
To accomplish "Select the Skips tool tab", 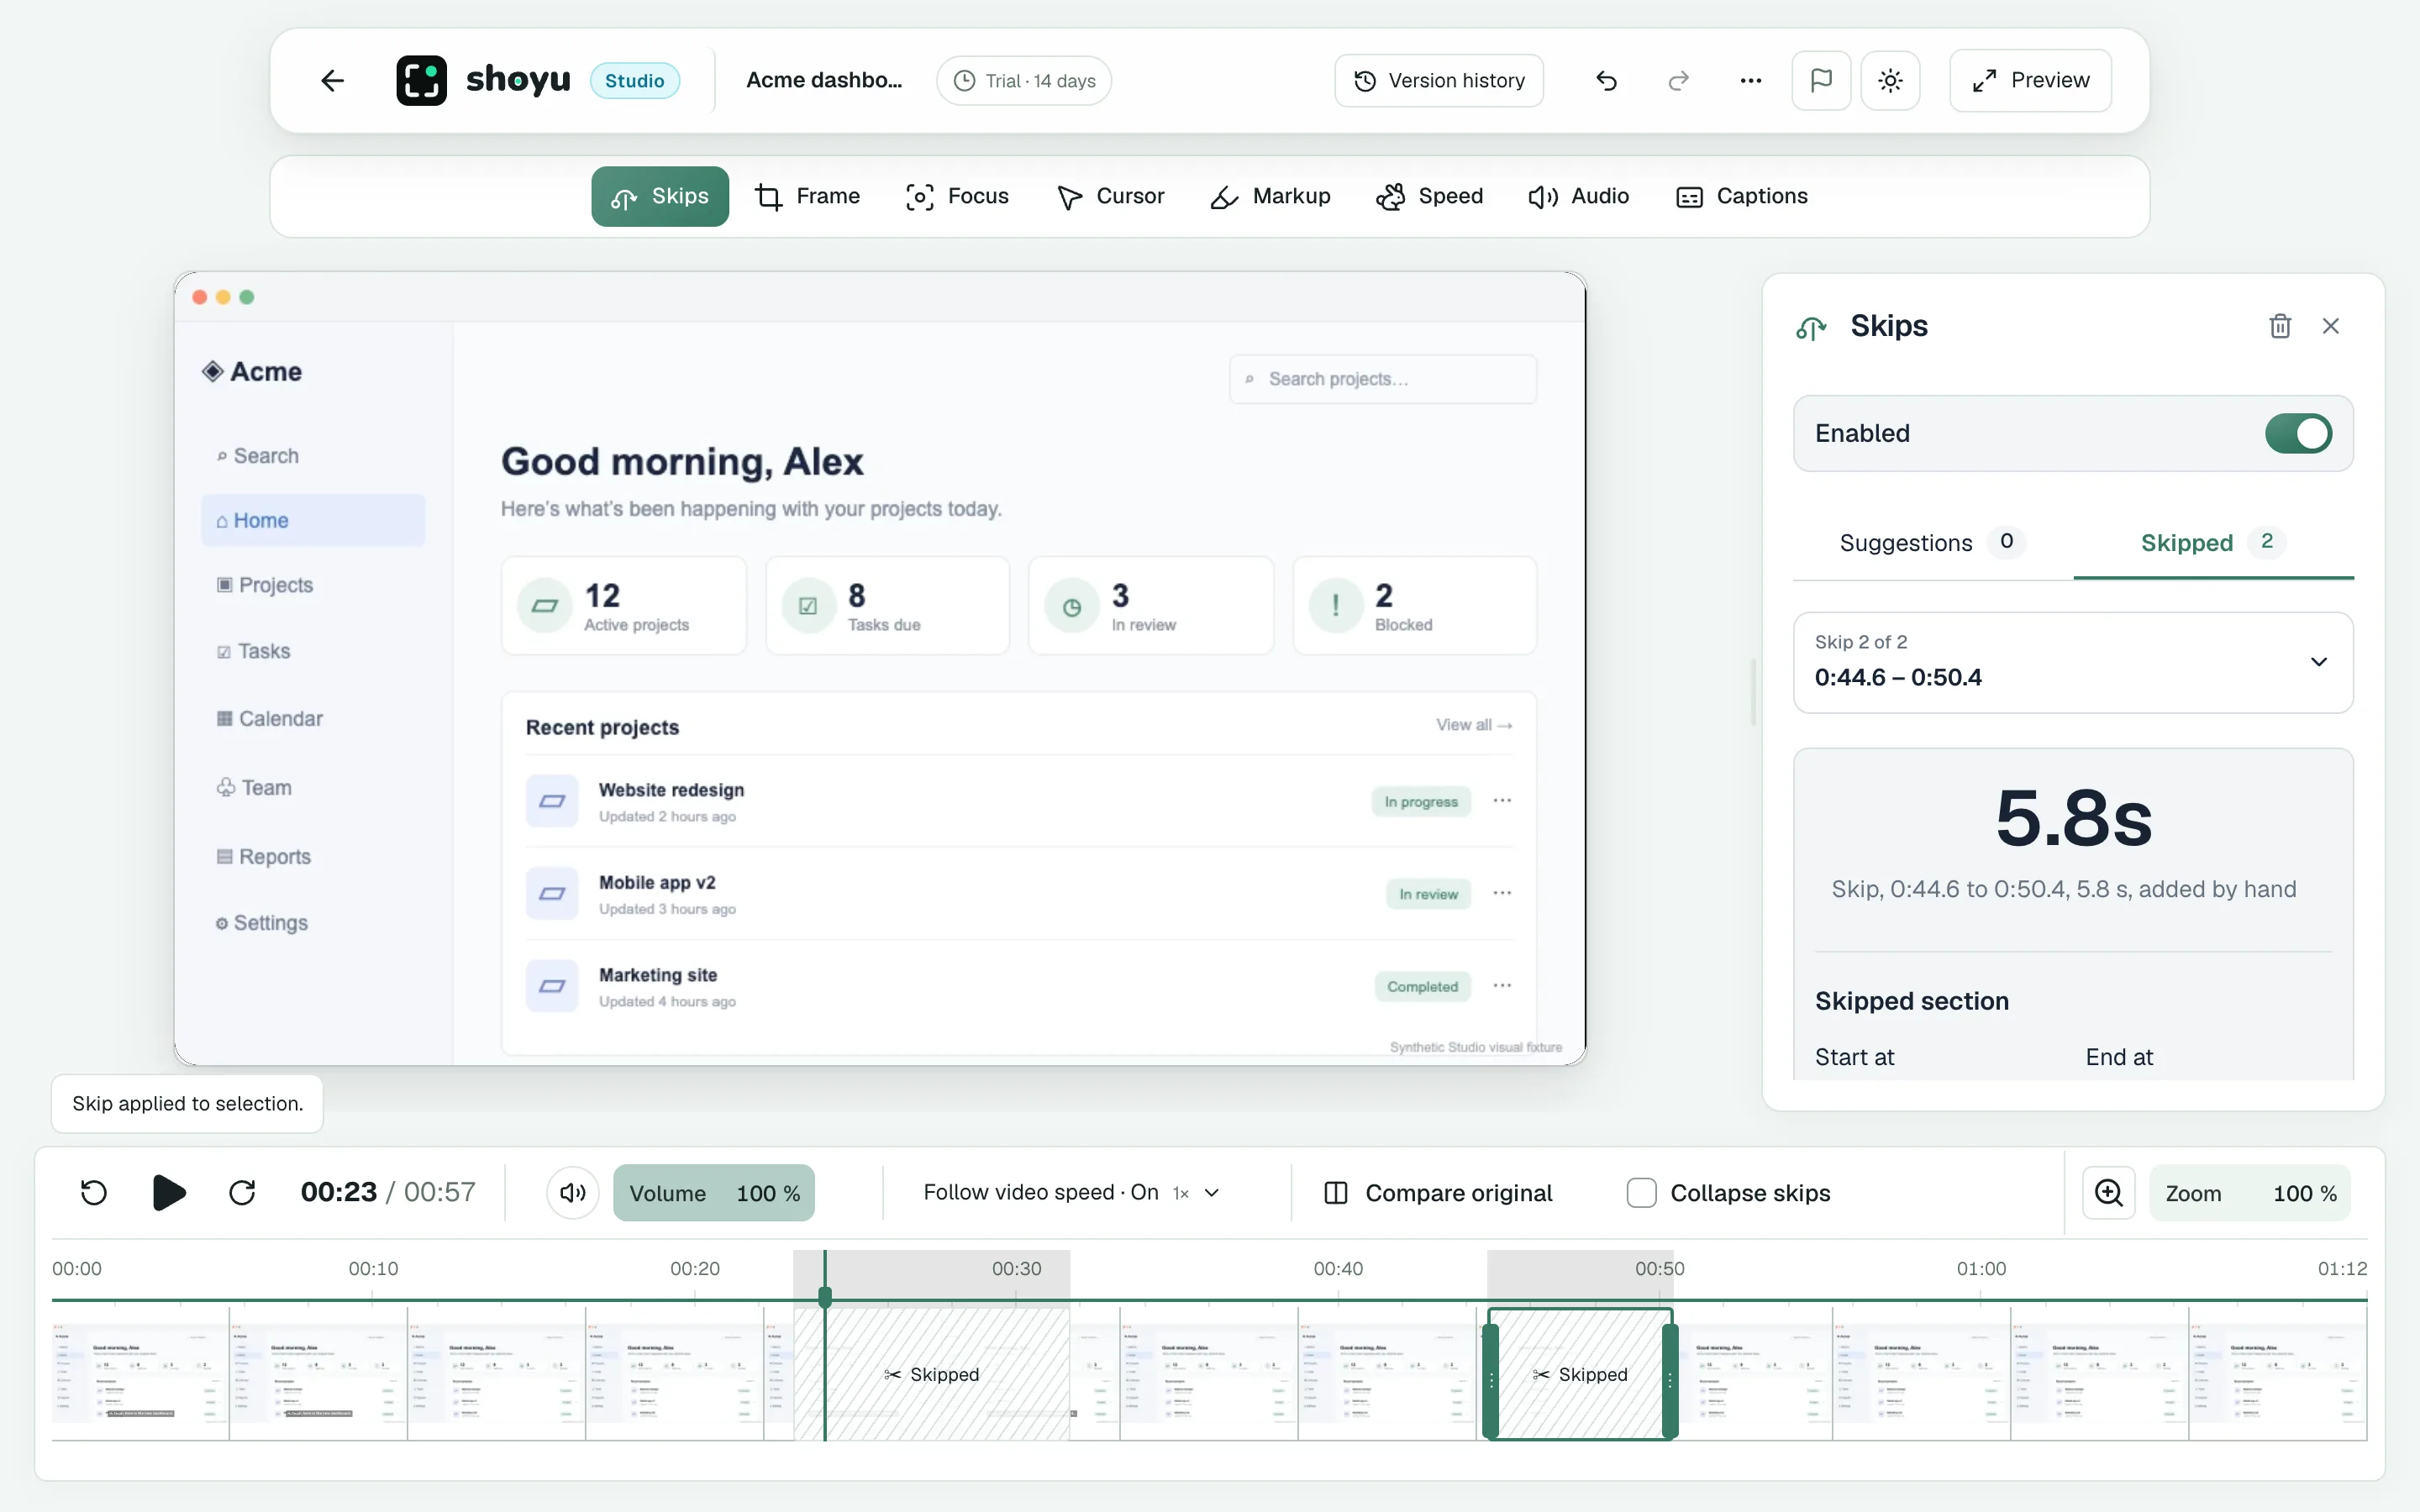I will pos(660,196).
